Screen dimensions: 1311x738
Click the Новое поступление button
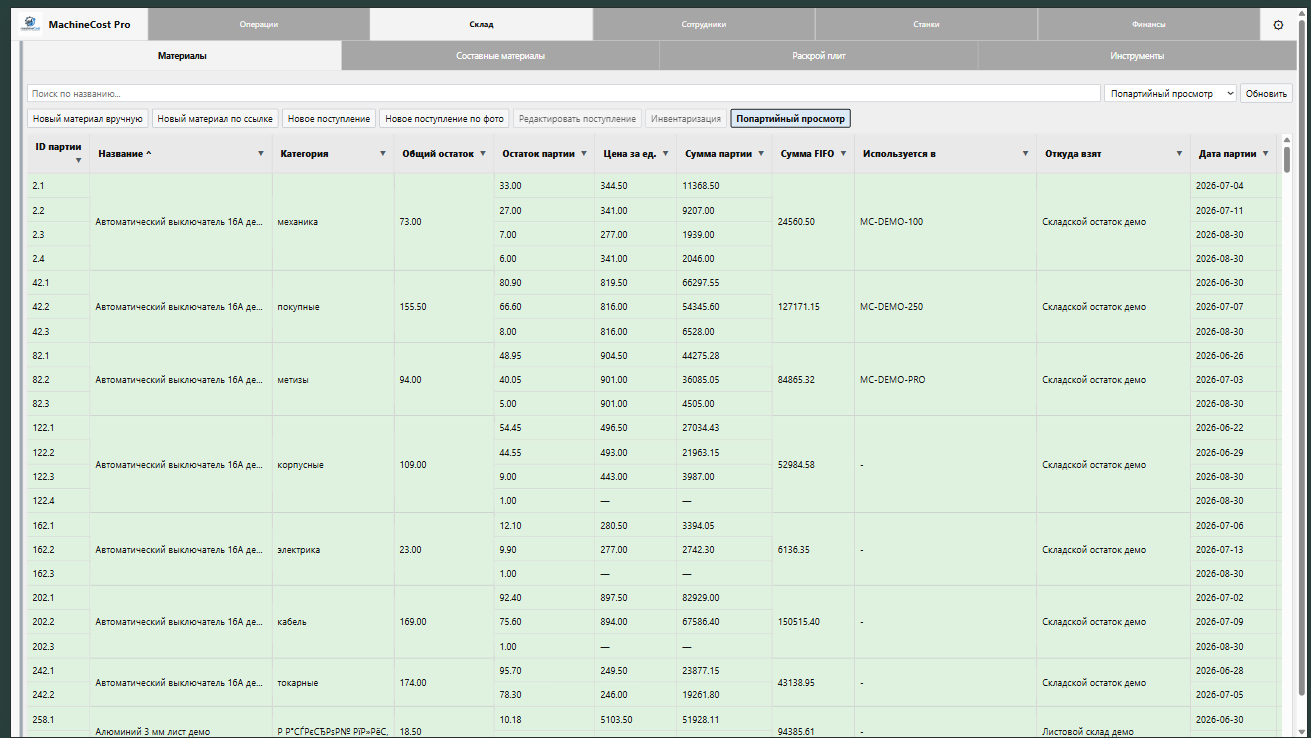click(329, 118)
